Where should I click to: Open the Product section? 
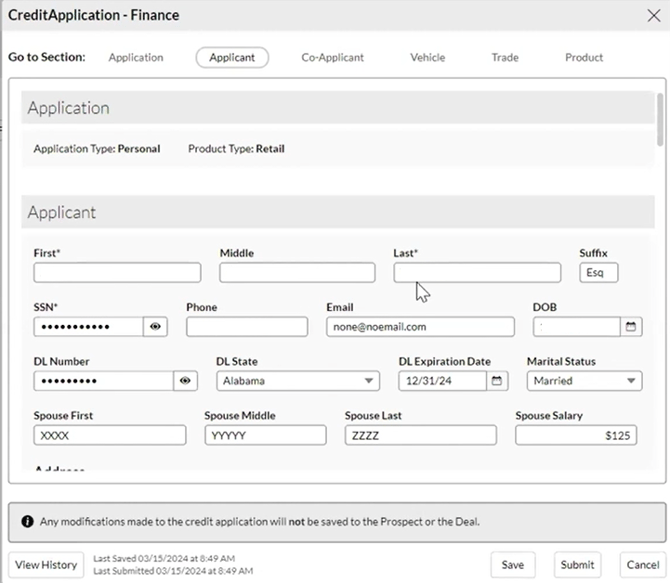584,57
